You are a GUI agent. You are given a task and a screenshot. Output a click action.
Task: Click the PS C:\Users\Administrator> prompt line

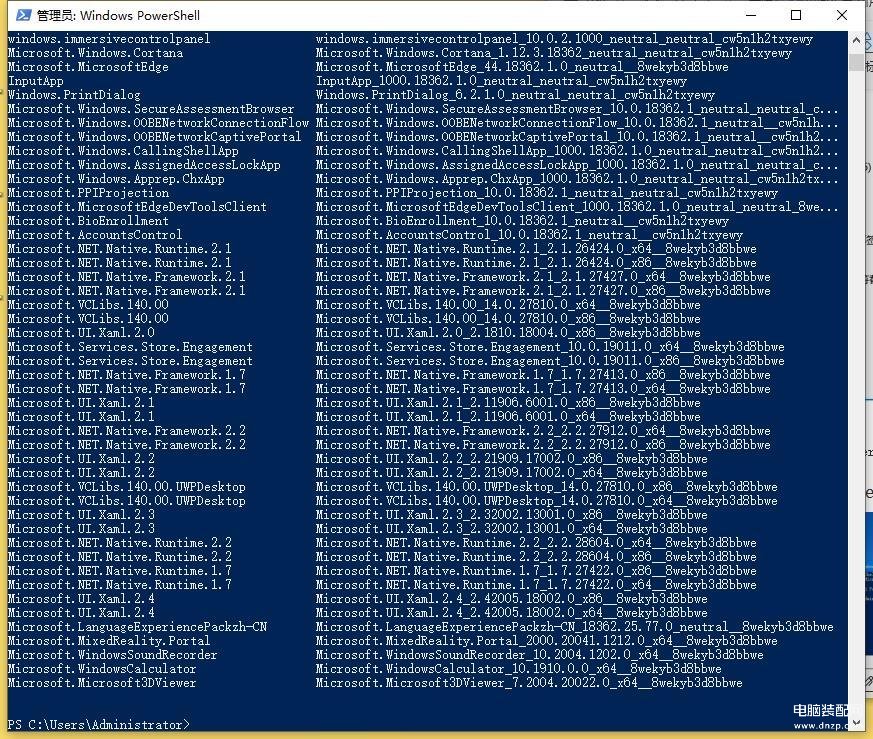click(99, 725)
